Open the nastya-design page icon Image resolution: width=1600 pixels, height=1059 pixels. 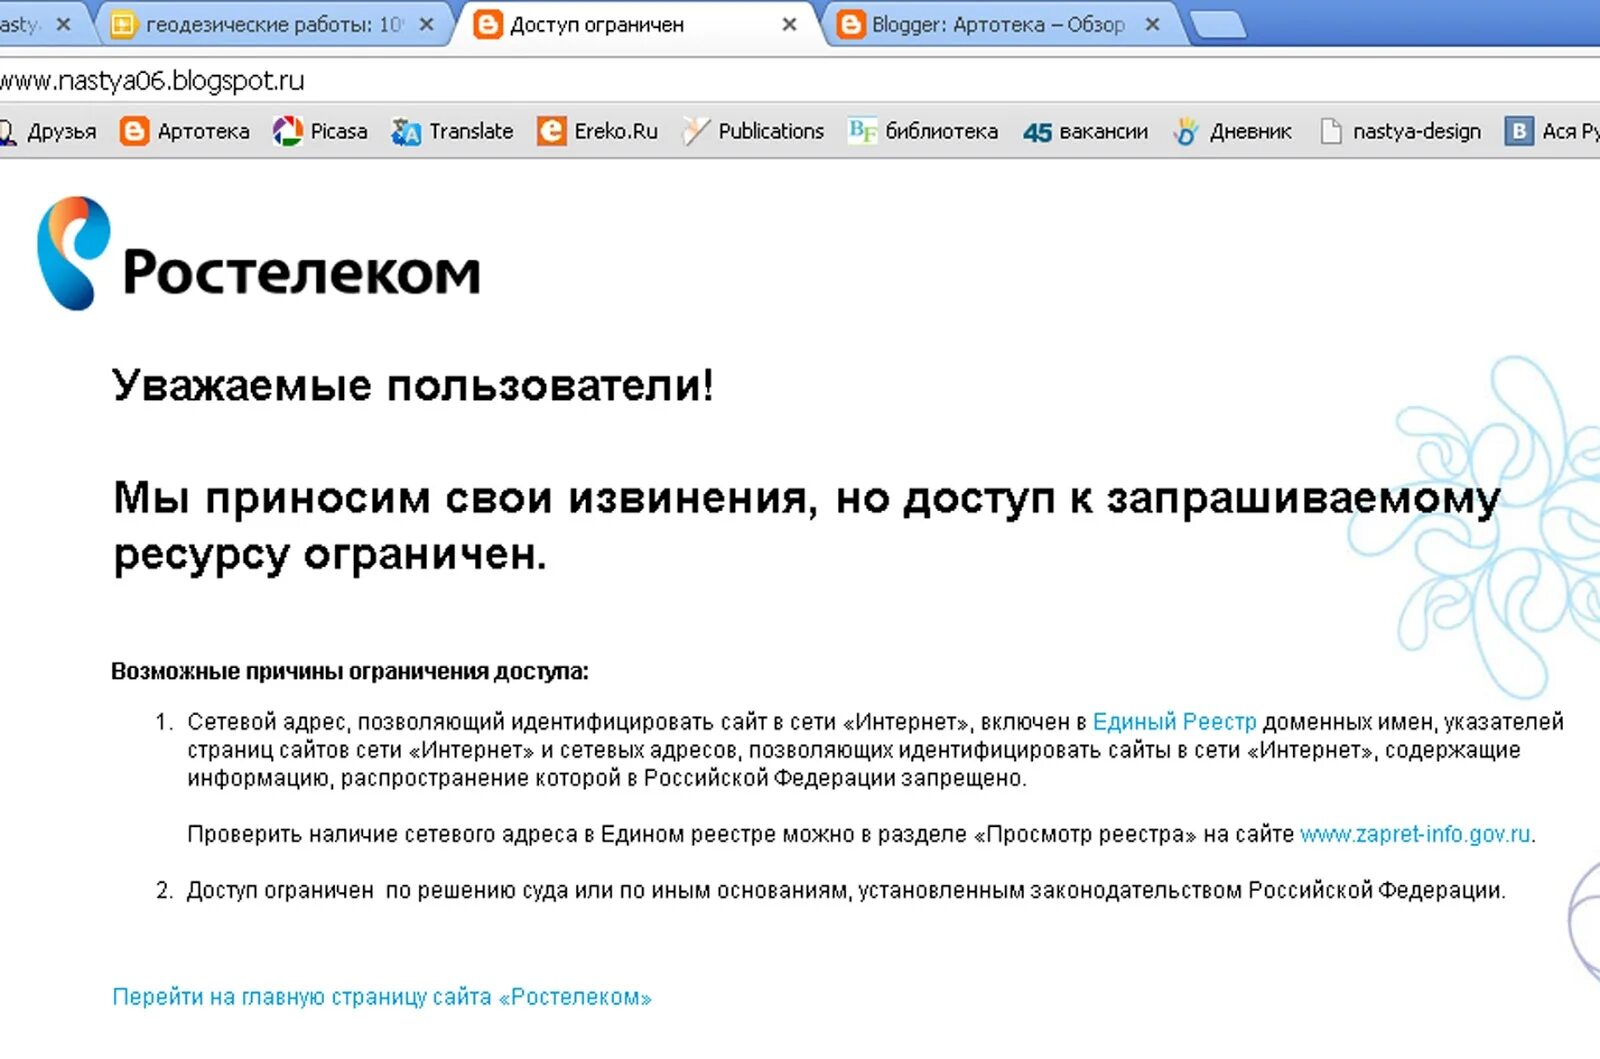(x=1331, y=131)
